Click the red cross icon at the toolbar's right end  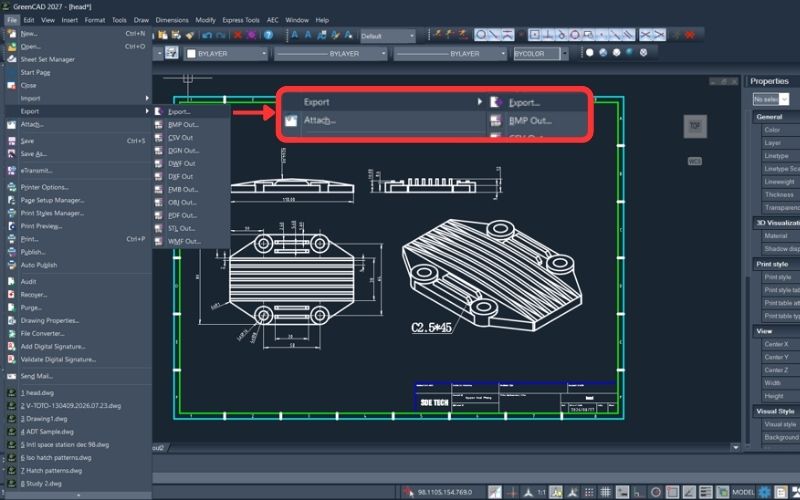[x=690, y=35]
